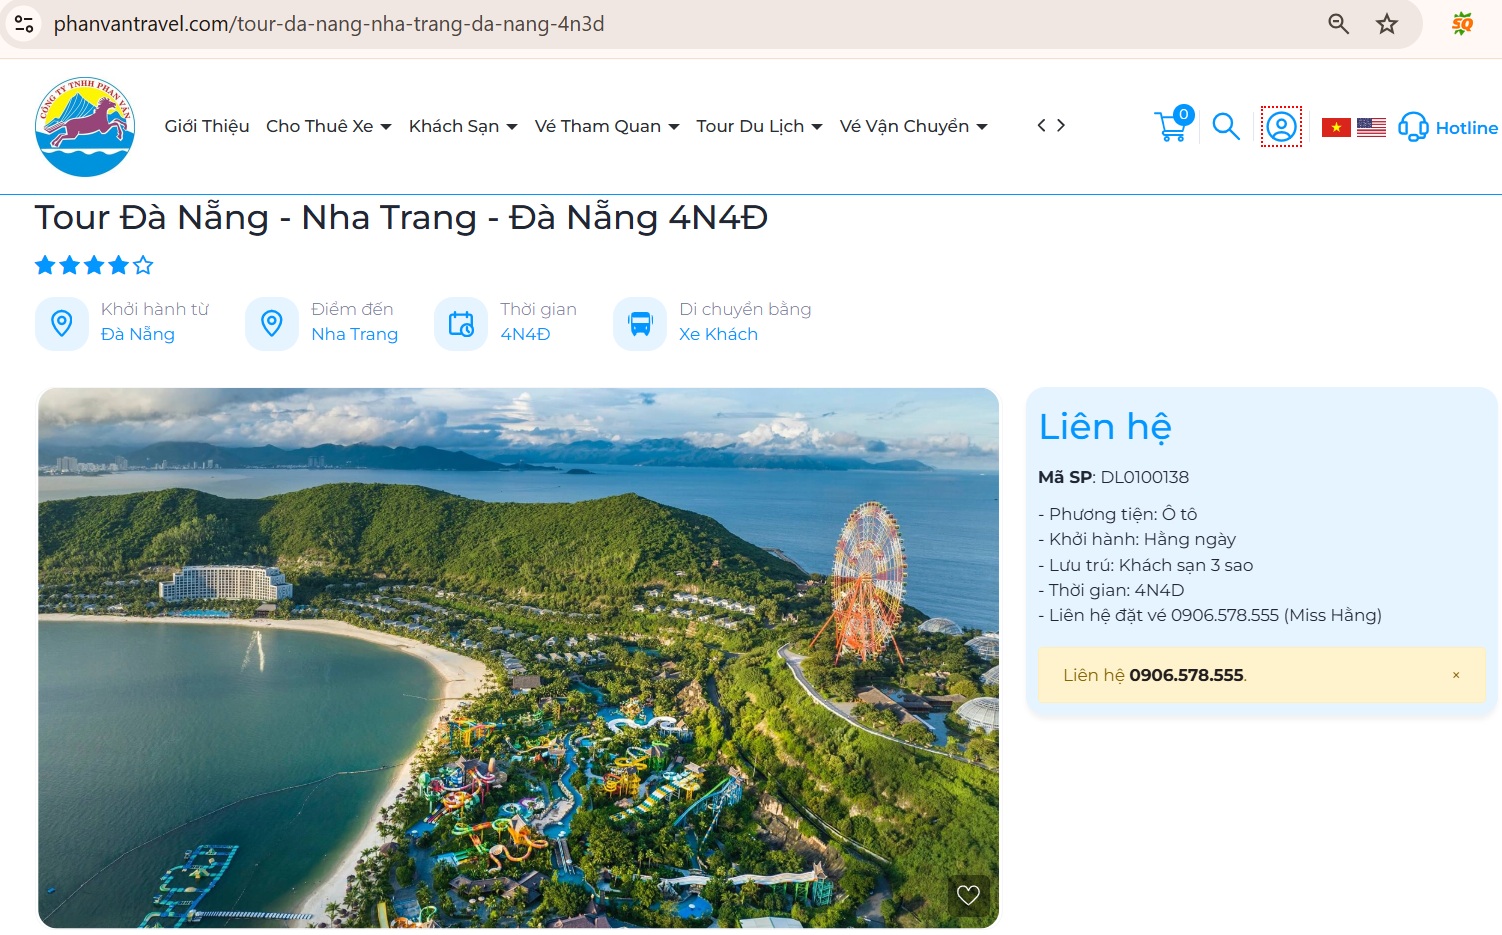Click the search magnifier icon
Viewport: 1502px width, 935px height.
coord(1226,127)
